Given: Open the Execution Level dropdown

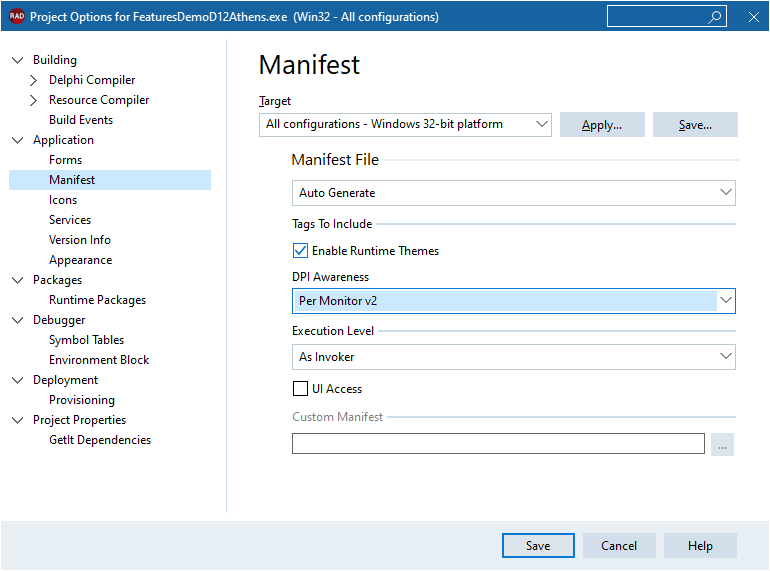Looking at the screenshot, I should tap(514, 357).
